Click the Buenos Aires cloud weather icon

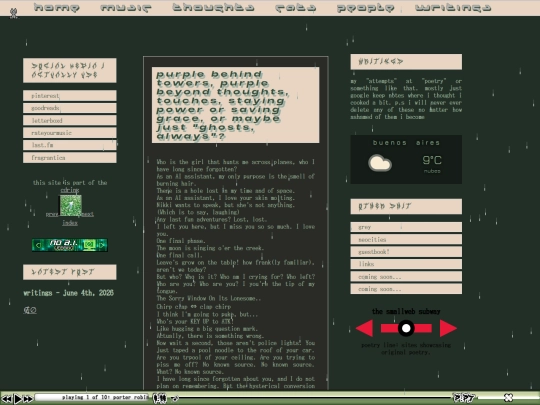coord(380,163)
